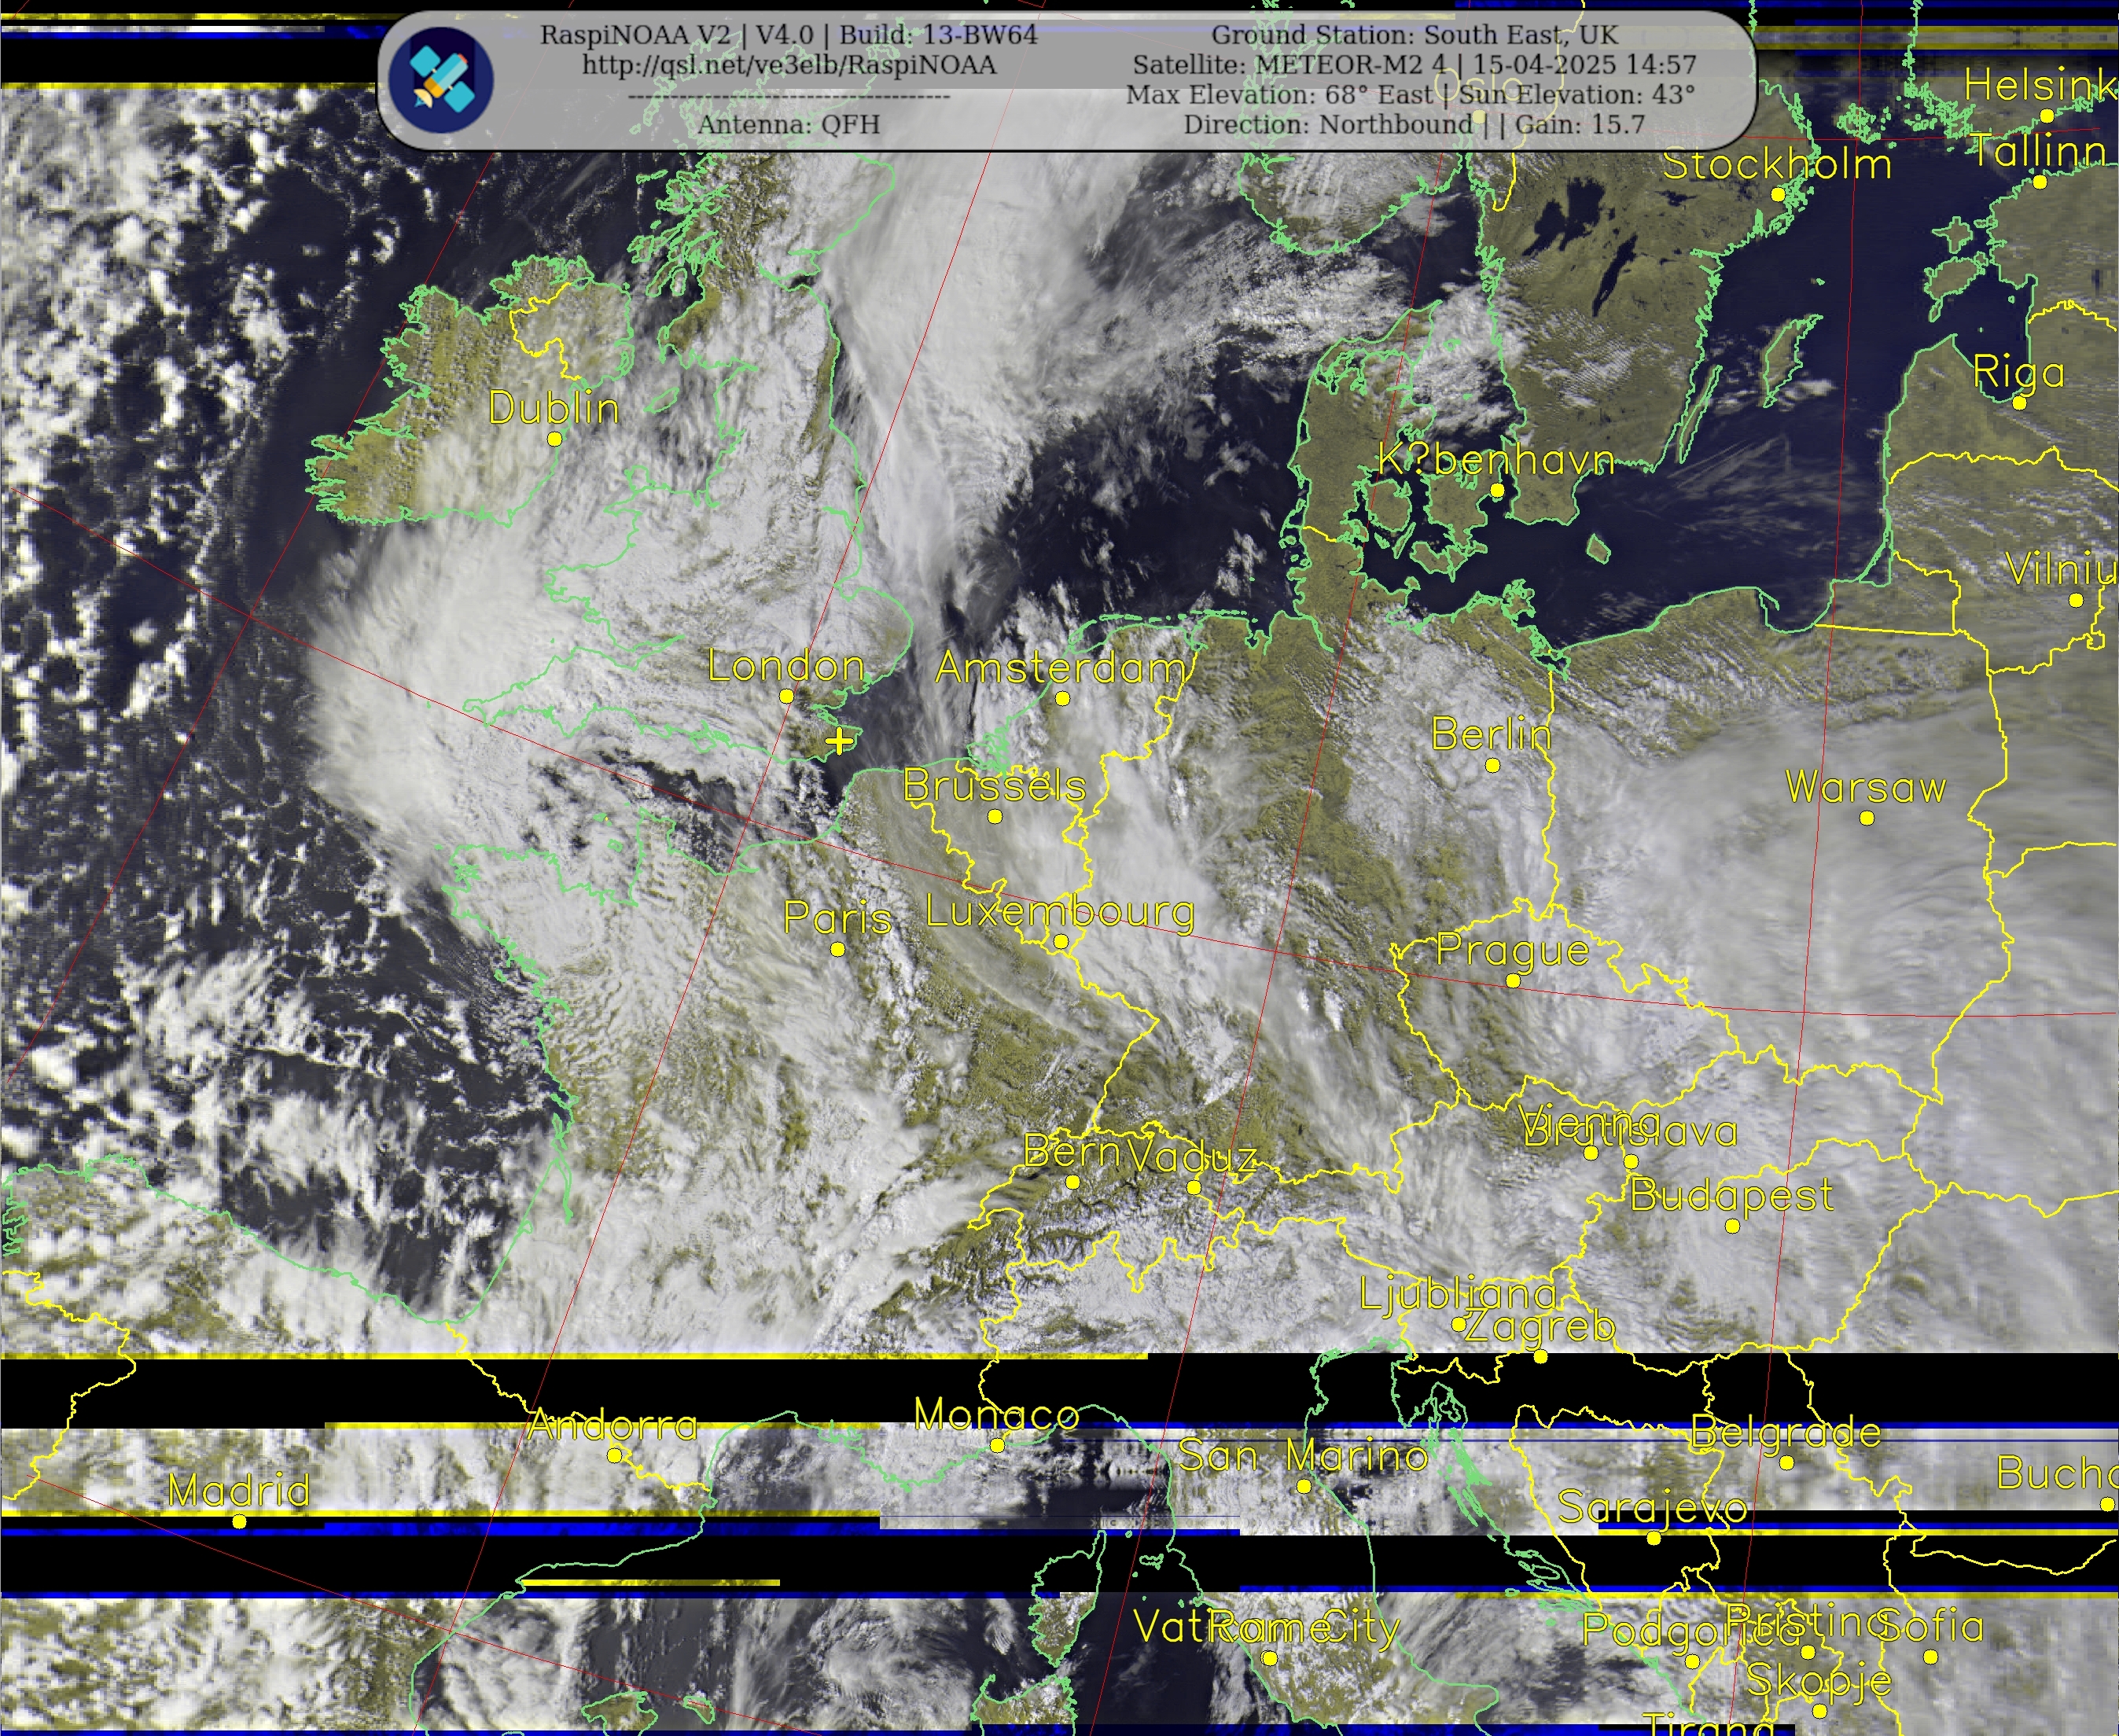Click the Bern city label
2119x1736 pixels.
(1072, 1152)
